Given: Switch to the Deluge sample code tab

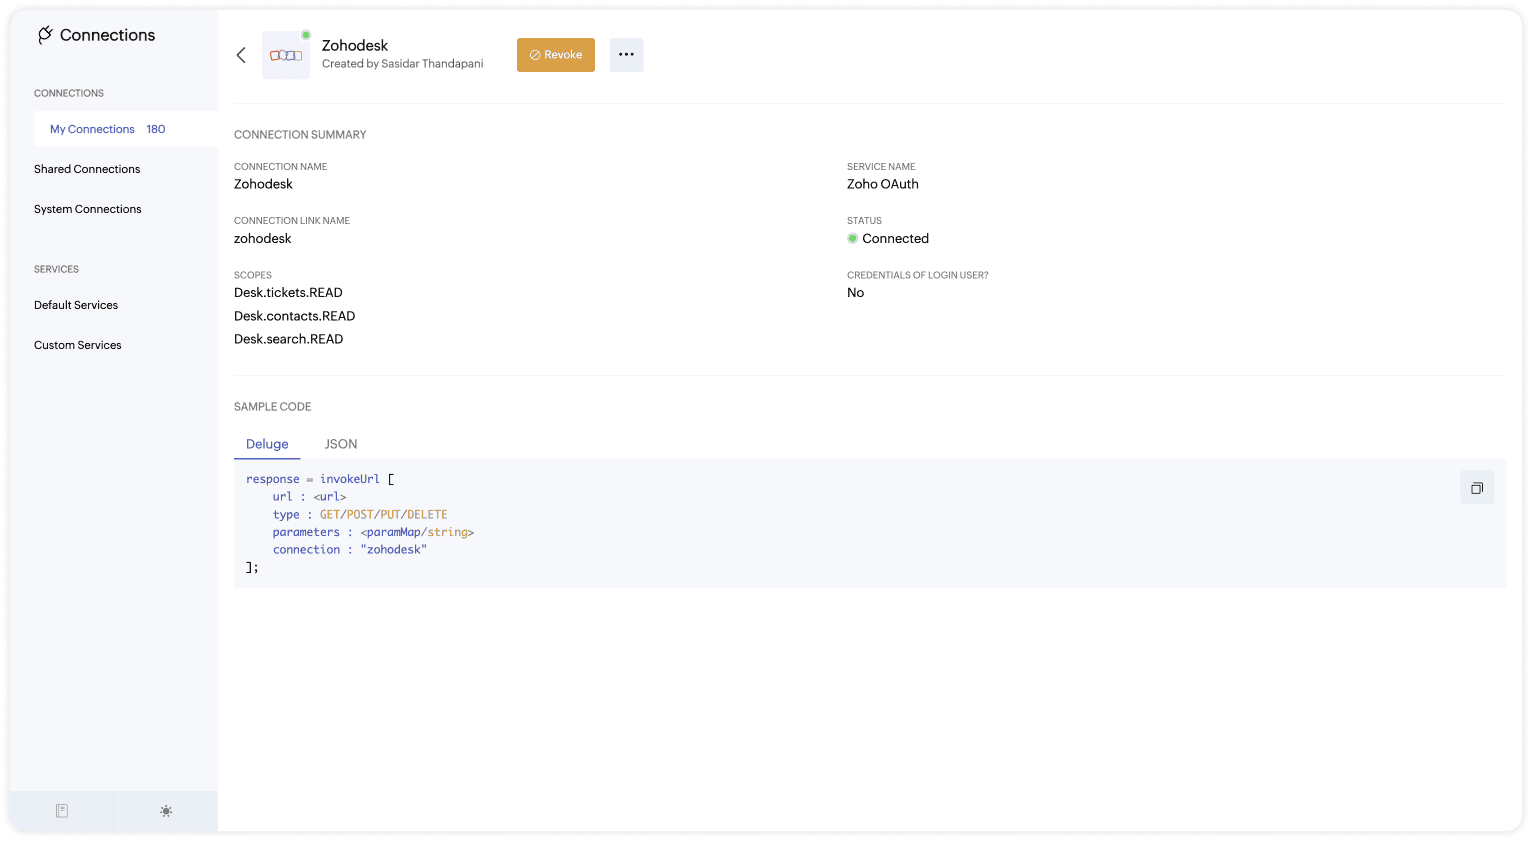Looking at the screenshot, I should (x=267, y=444).
